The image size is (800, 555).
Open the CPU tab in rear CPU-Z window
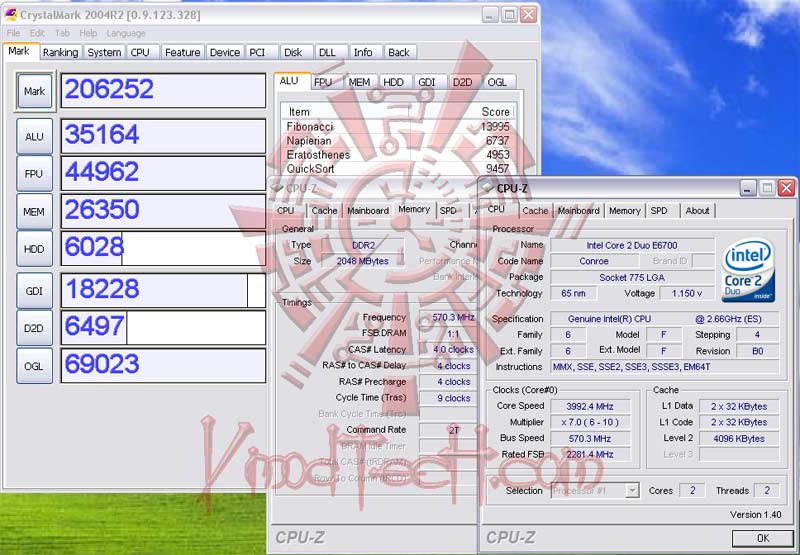(286, 211)
